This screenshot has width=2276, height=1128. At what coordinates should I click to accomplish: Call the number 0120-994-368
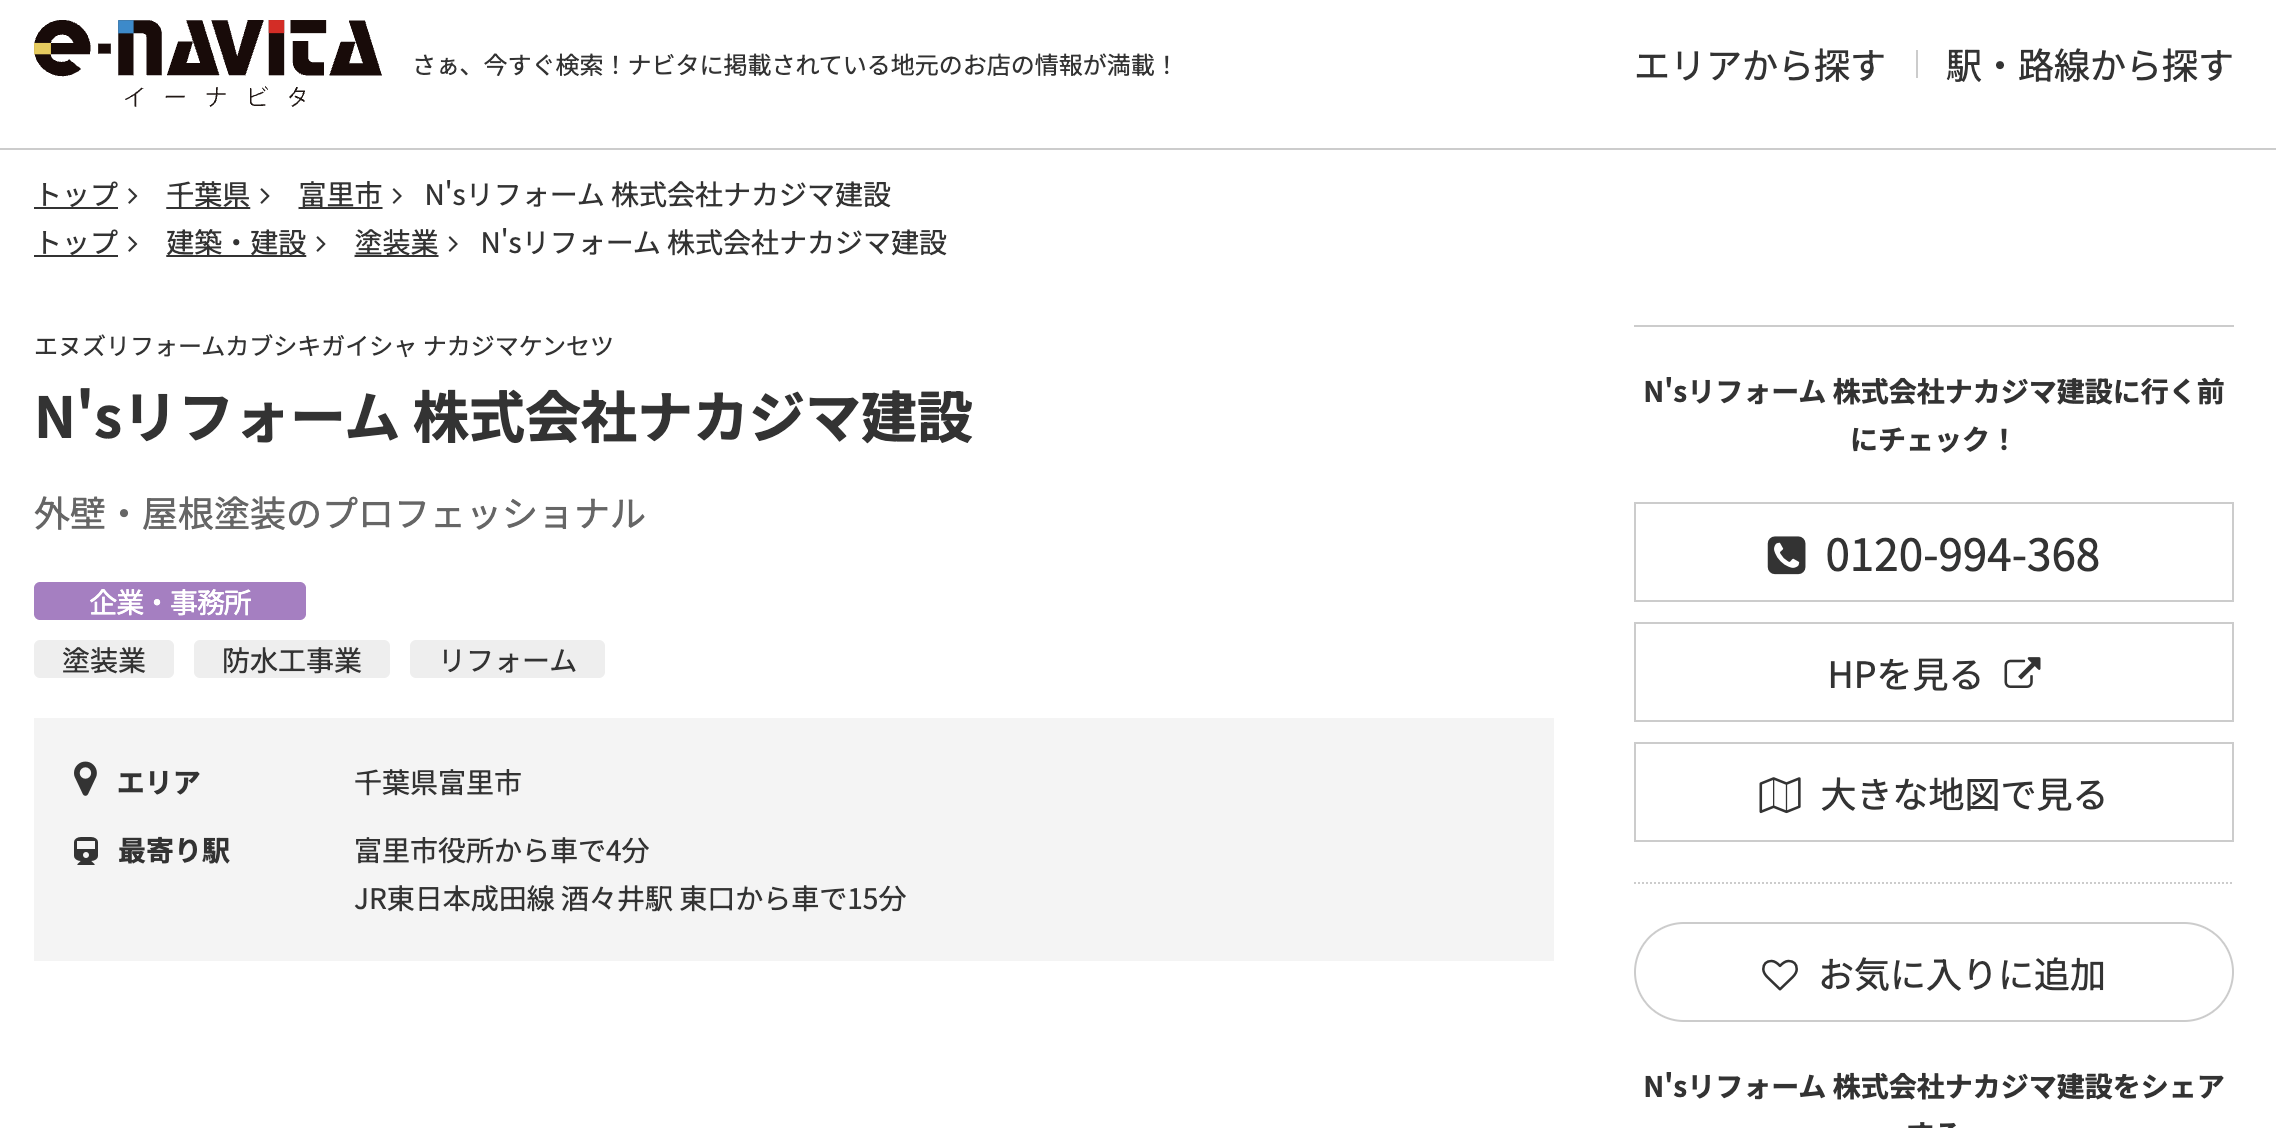point(1960,555)
